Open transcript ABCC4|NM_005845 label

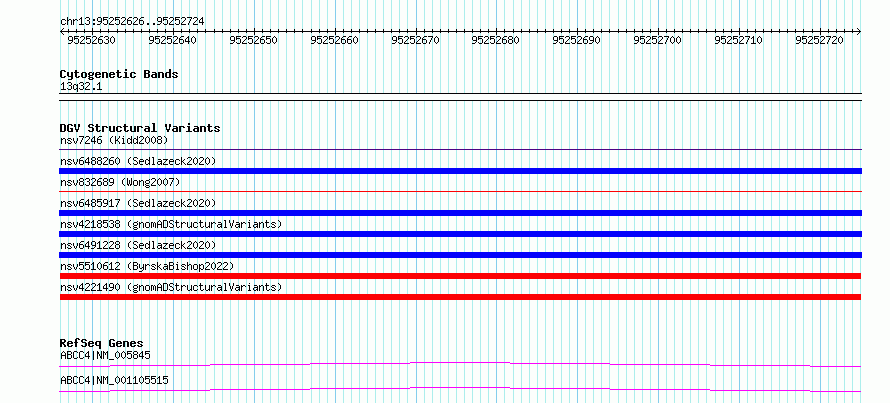[106, 356]
